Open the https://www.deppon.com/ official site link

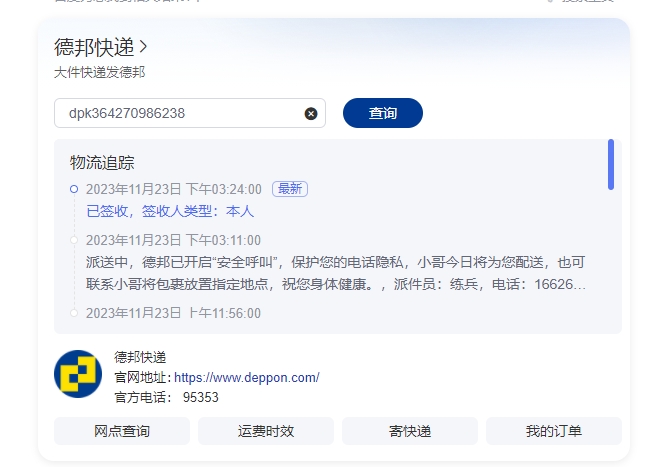pyautogui.click(x=247, y=377)
